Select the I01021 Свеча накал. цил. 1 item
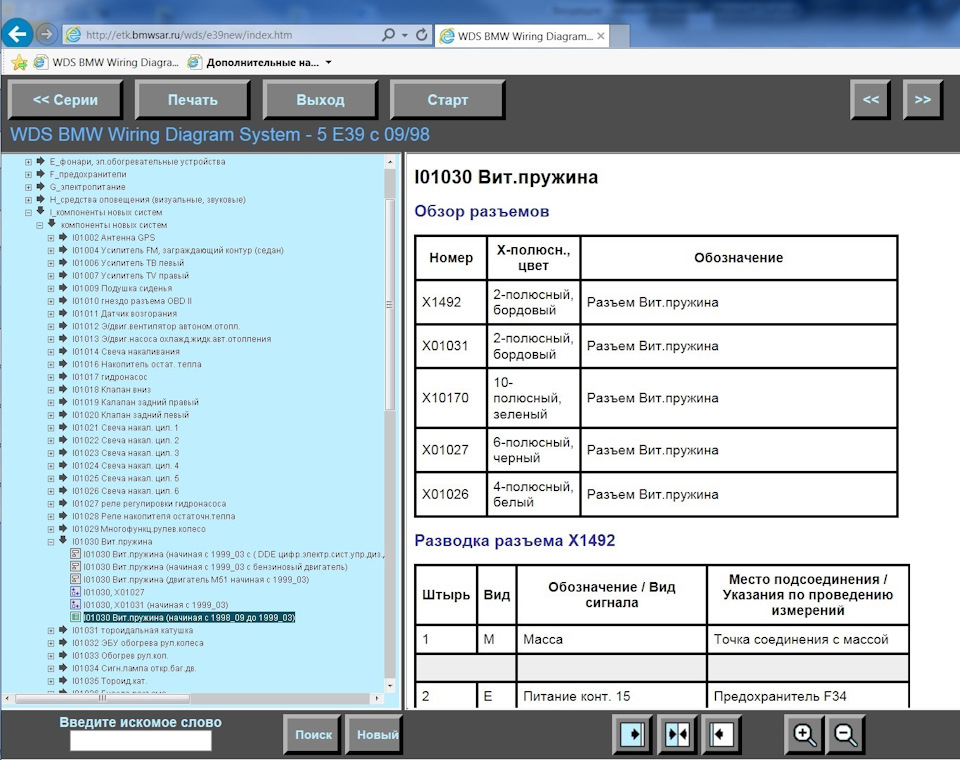This screenshot has height=760, width=960. pyautogui.click(x=125, y=427)
